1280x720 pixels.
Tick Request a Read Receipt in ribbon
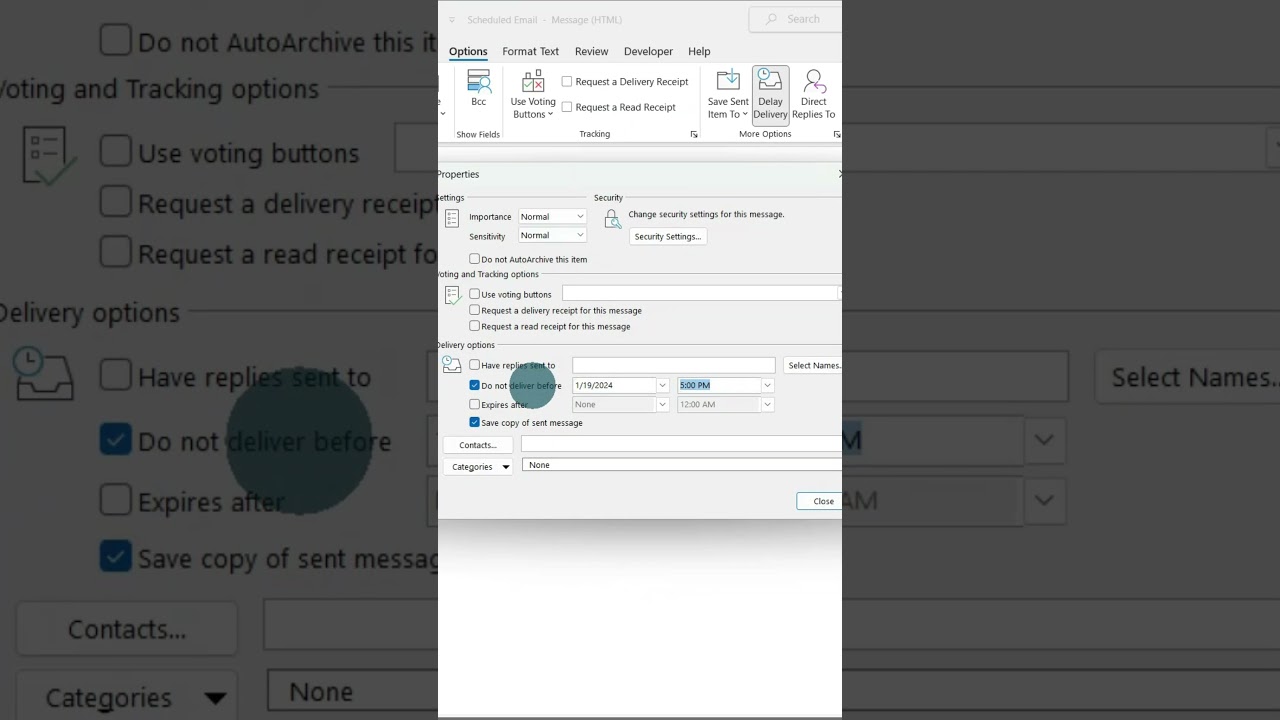click(567, 107)
